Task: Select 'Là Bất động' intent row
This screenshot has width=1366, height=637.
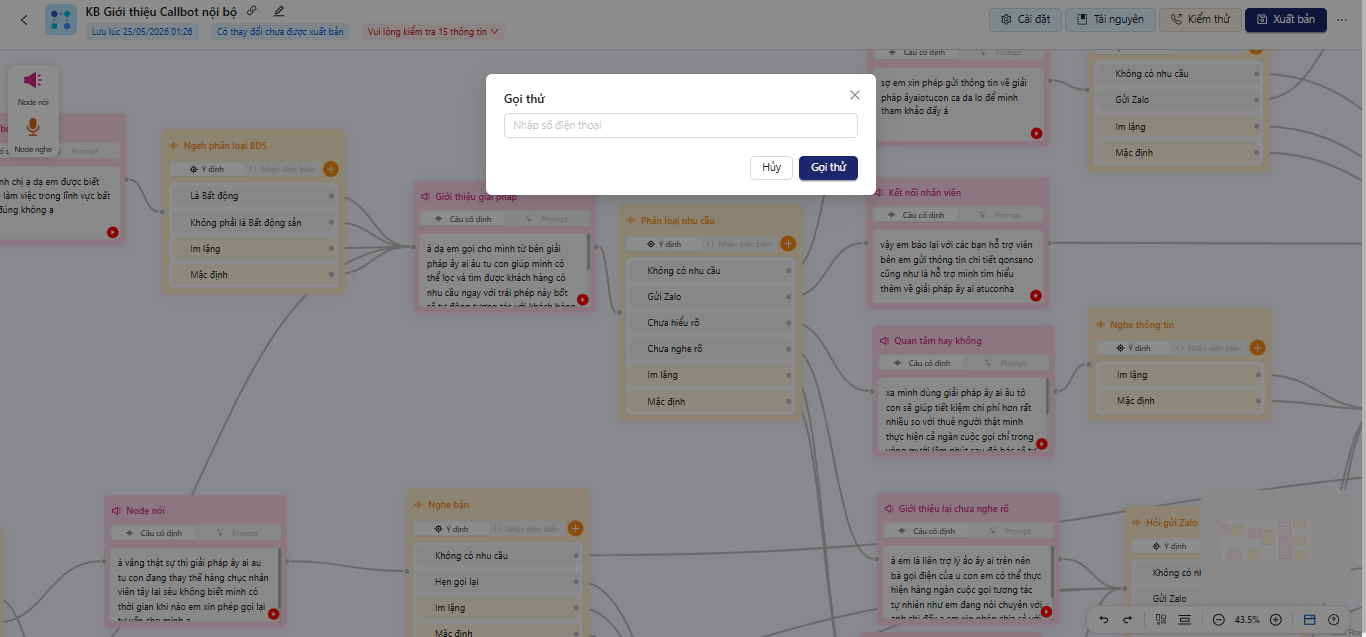Action: click(253, 196)
